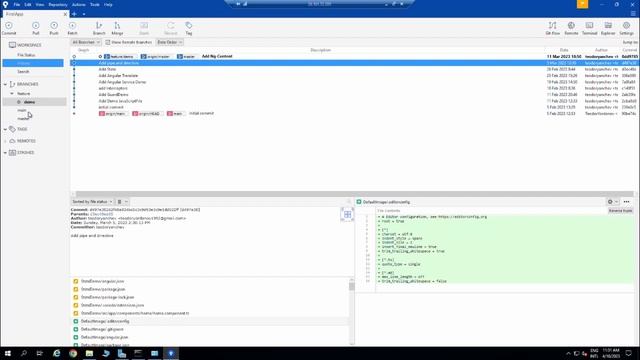Click the Jump to field
The height and width of the screenshot is (360, 640).
tap(629, 42)
